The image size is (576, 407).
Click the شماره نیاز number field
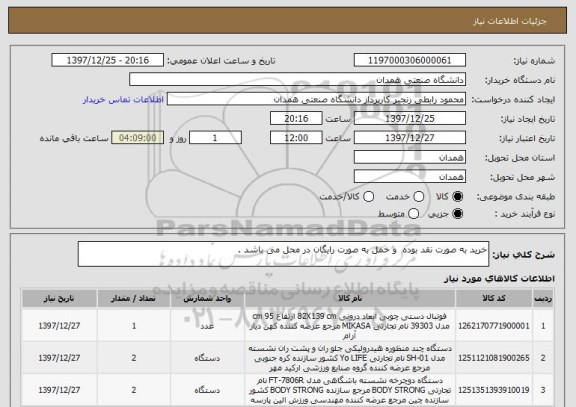coord(410,60)
